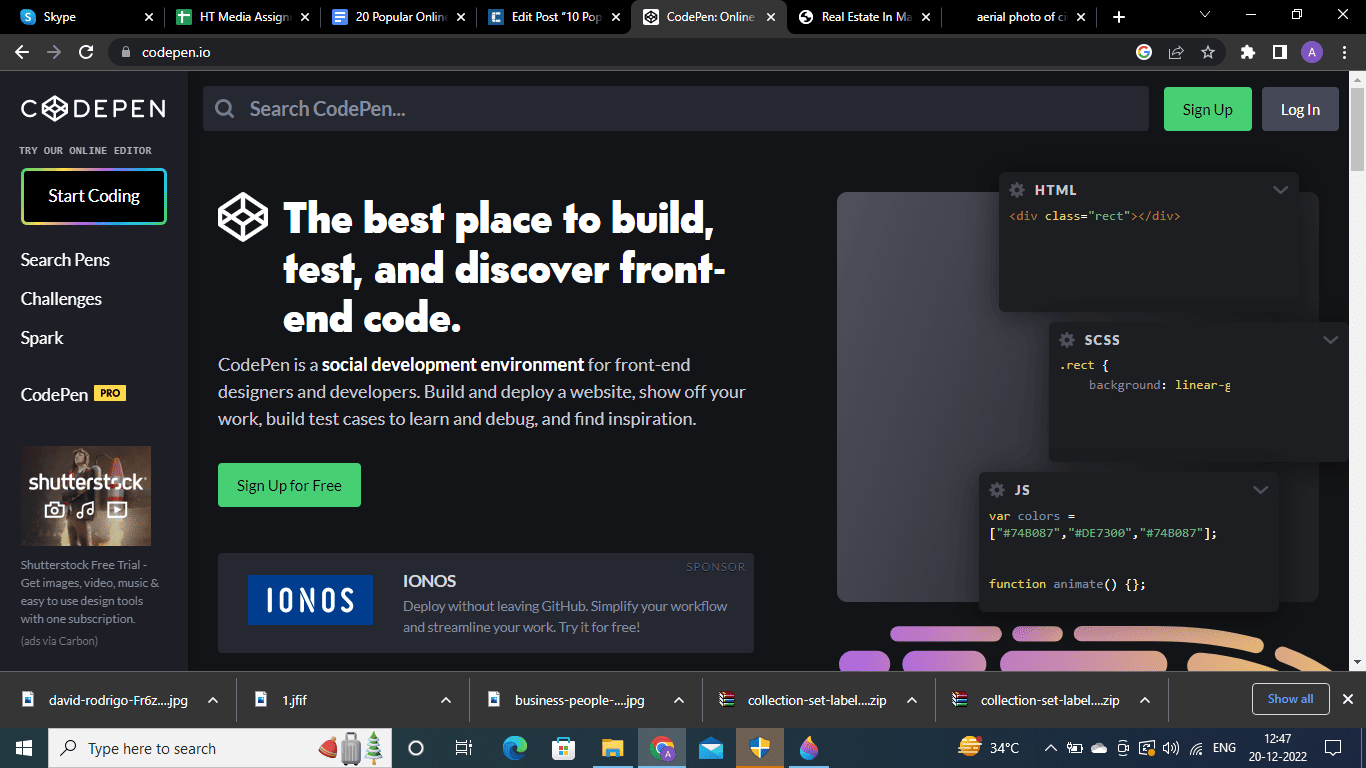Reload the CodePen page
The height and width of the screenshot is (768, 1366).
tap(86, 52)
